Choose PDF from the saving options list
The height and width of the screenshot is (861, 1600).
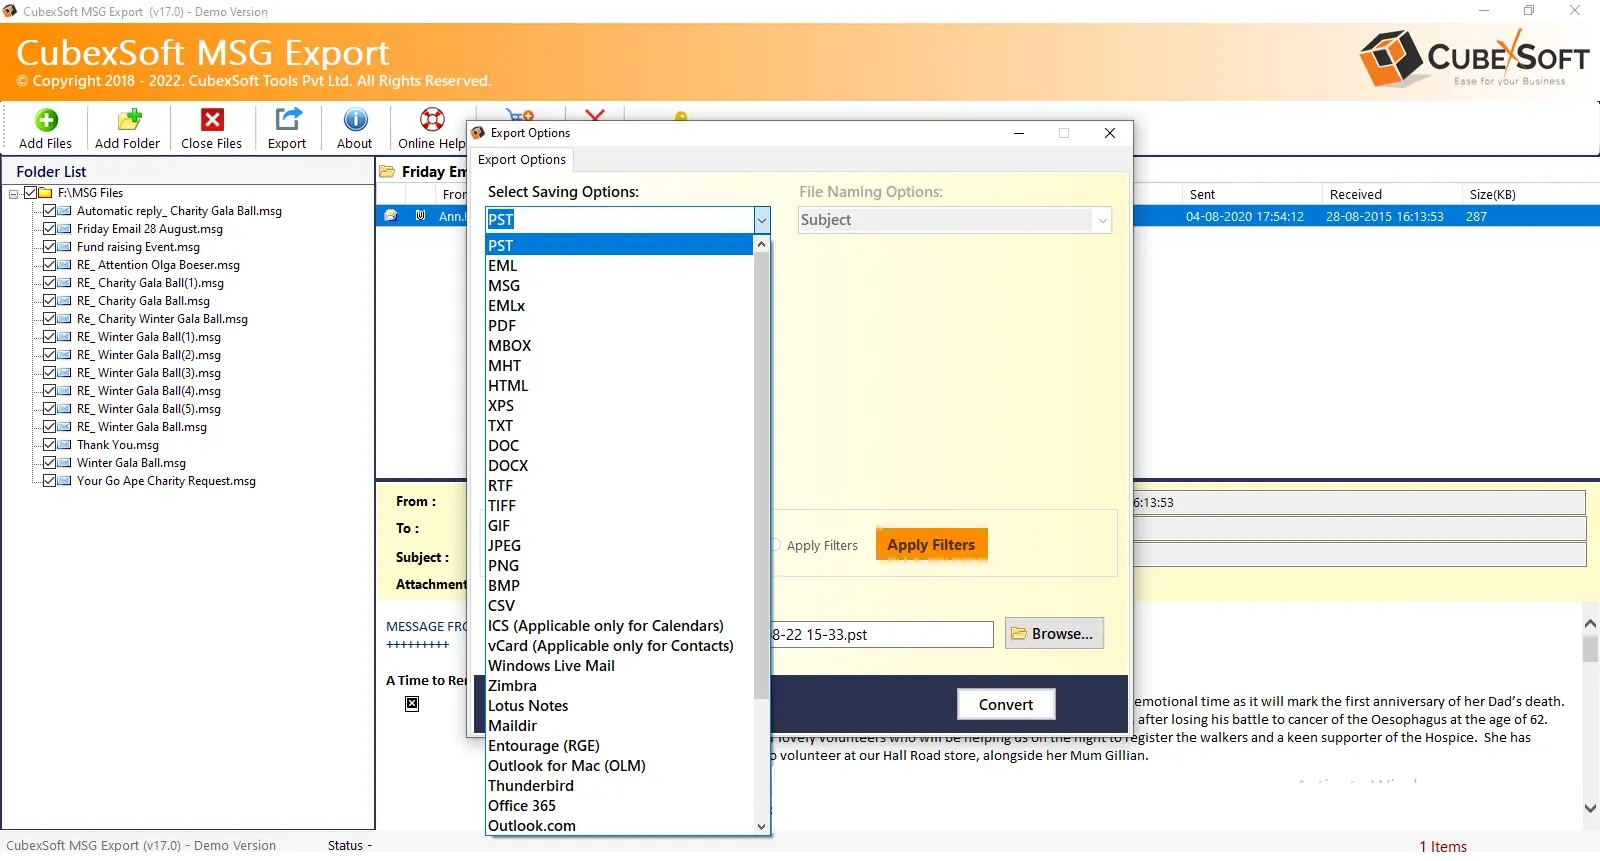[619, 326]
